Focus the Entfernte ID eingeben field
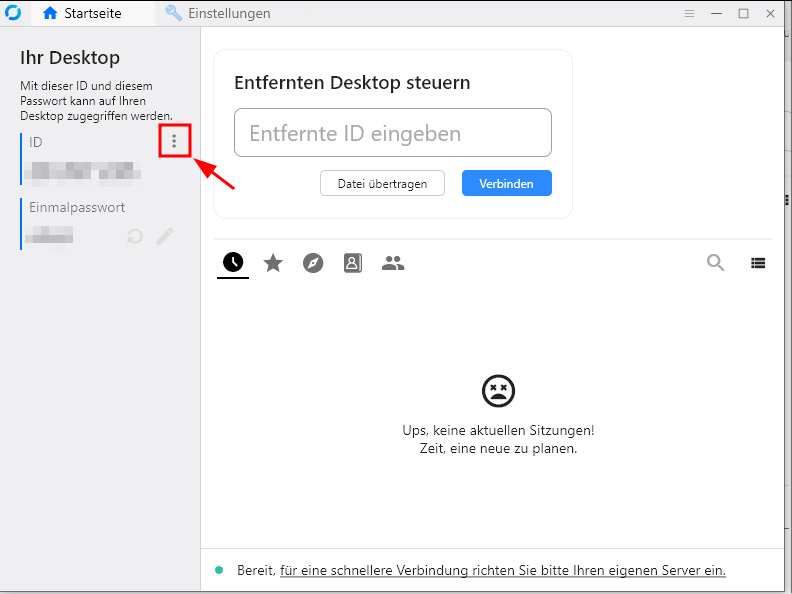 (393, 133)
